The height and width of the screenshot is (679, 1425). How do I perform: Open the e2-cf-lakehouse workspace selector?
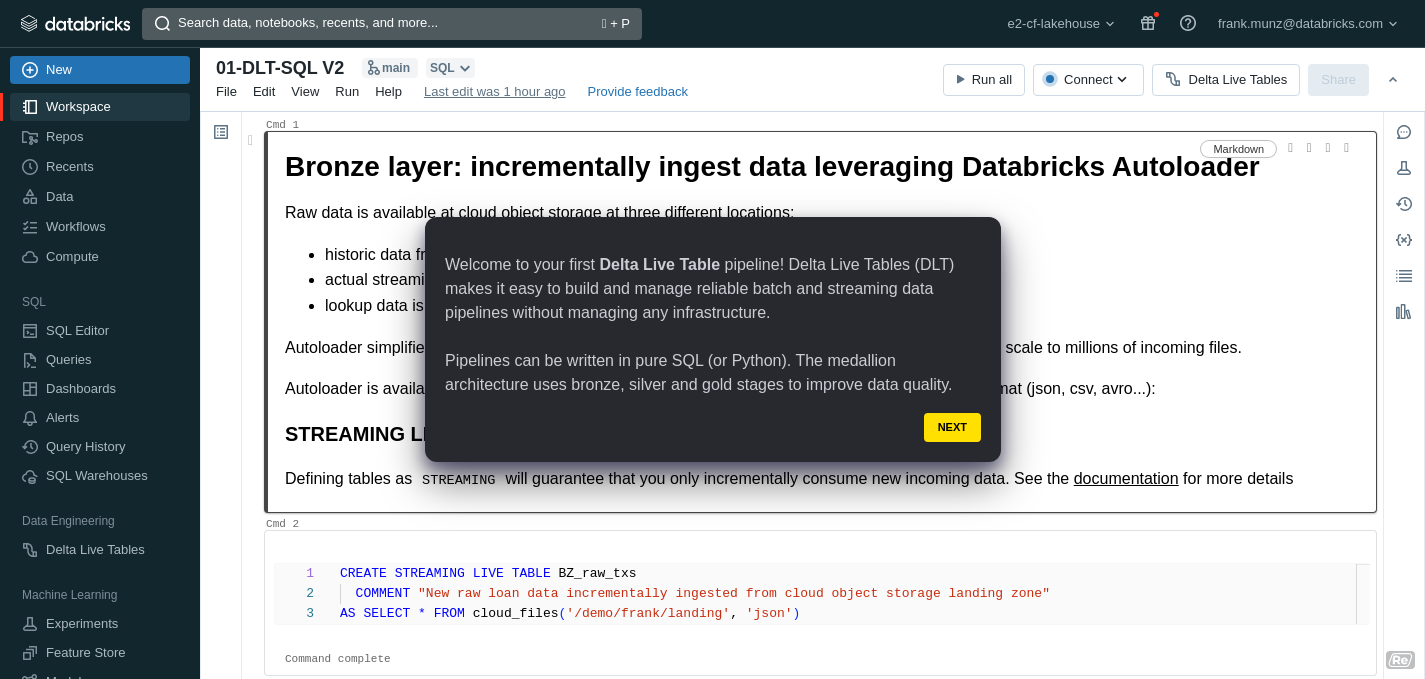coord(1061,23)
